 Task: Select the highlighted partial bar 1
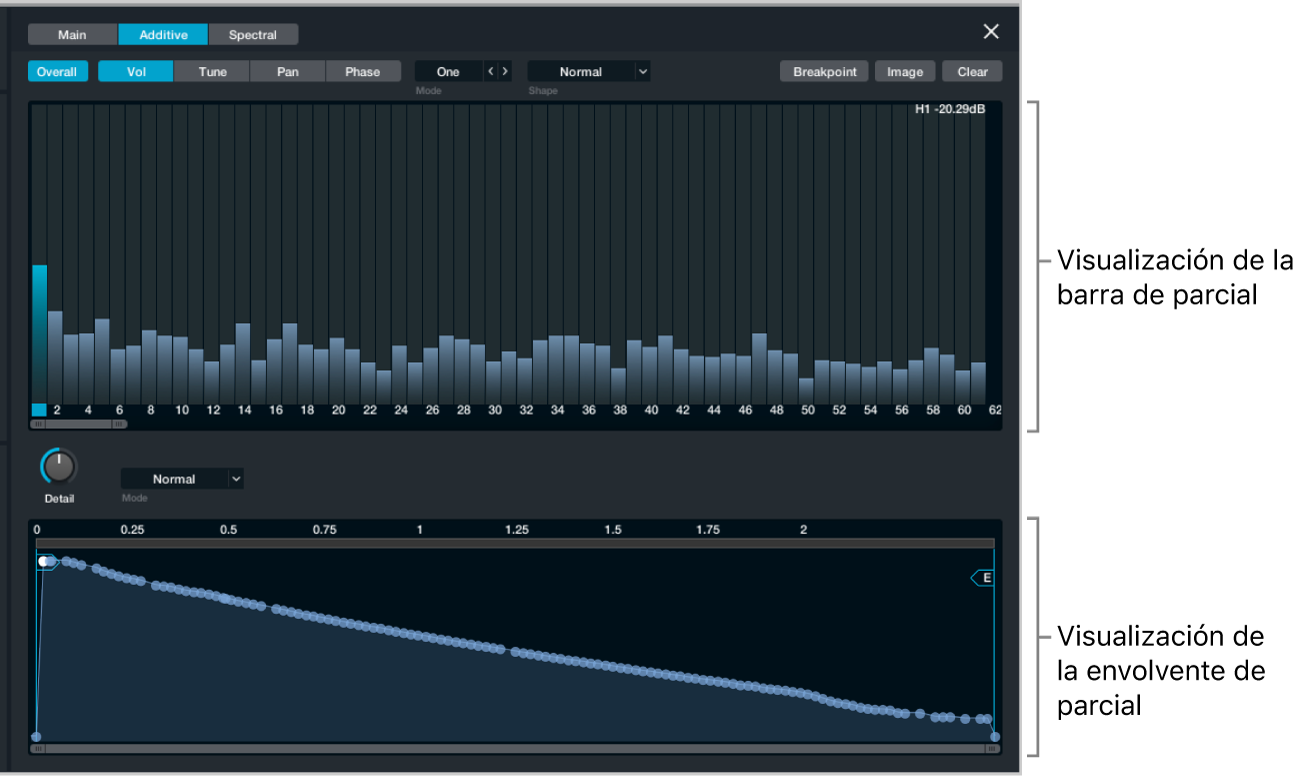point(40,333)
